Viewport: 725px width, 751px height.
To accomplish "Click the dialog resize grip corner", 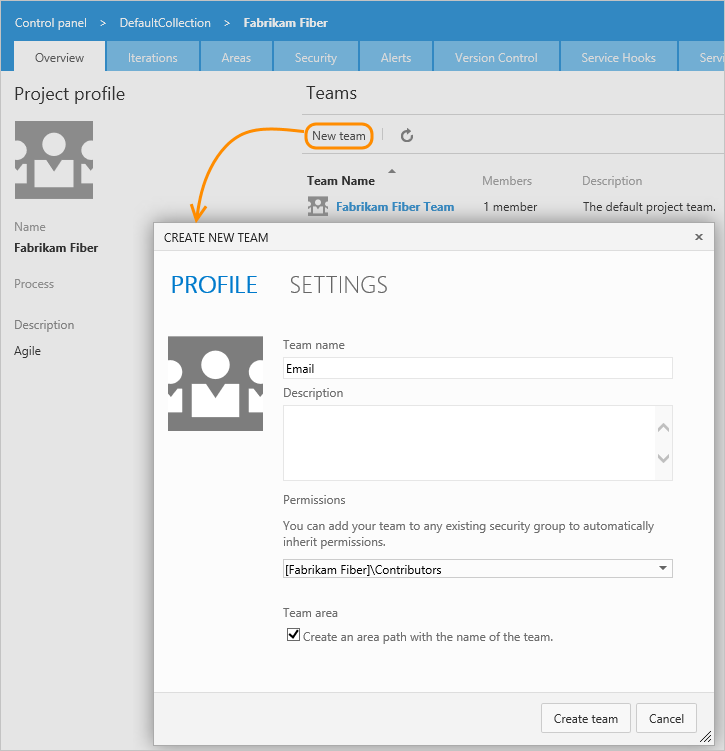I will coord(706,737).
